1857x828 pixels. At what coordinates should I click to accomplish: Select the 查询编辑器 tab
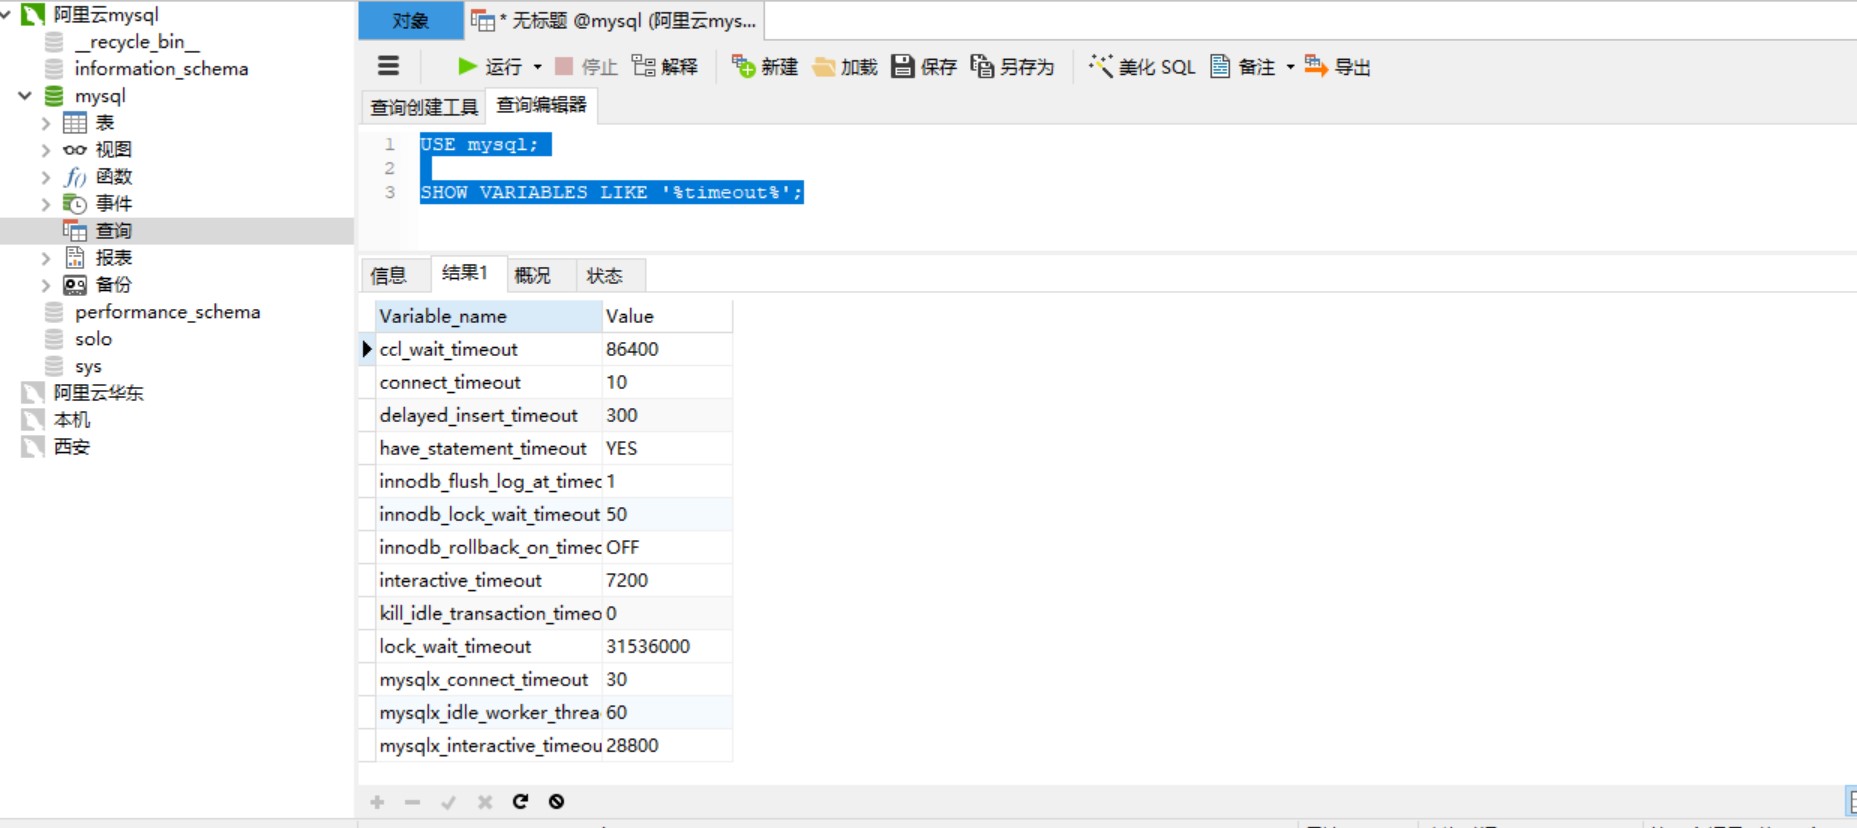(x=542, y=105)
